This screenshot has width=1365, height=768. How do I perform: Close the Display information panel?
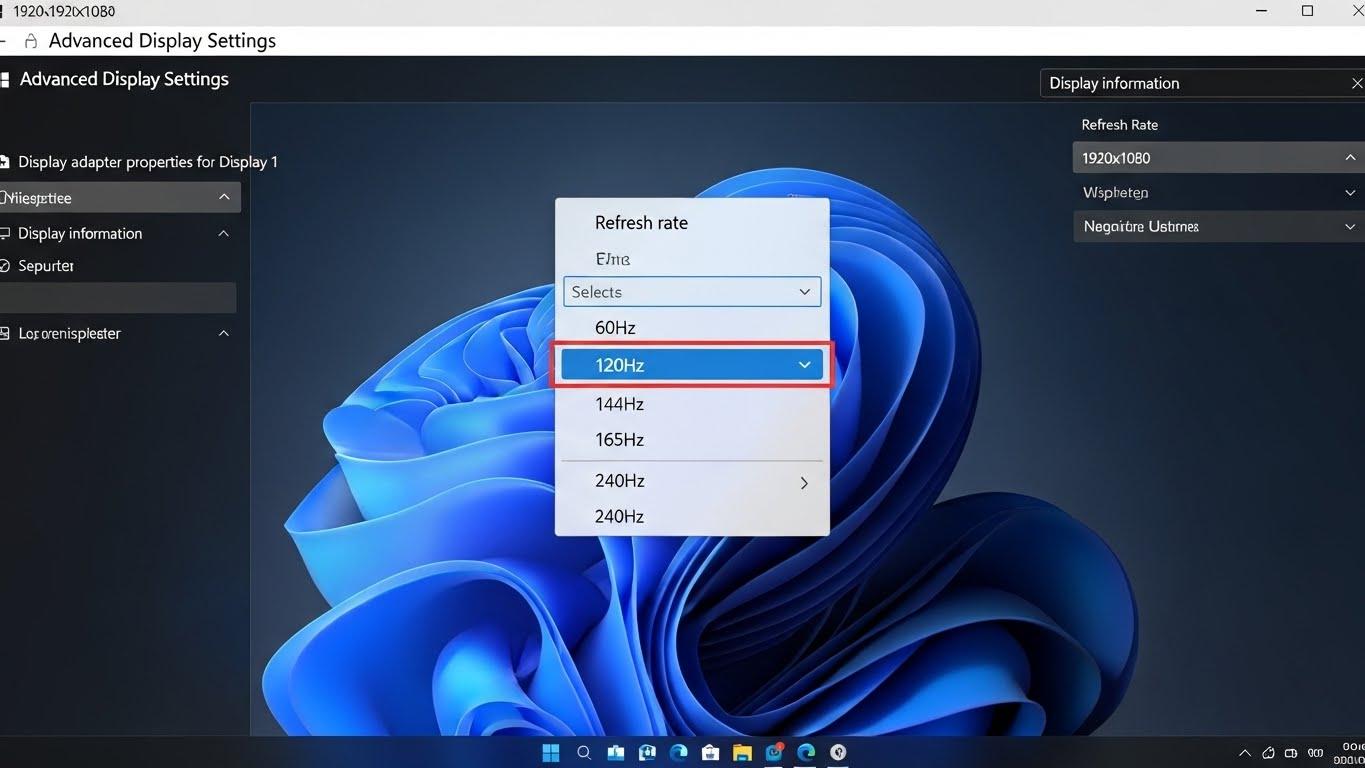pyautogui.click(x=1356, y=83)
